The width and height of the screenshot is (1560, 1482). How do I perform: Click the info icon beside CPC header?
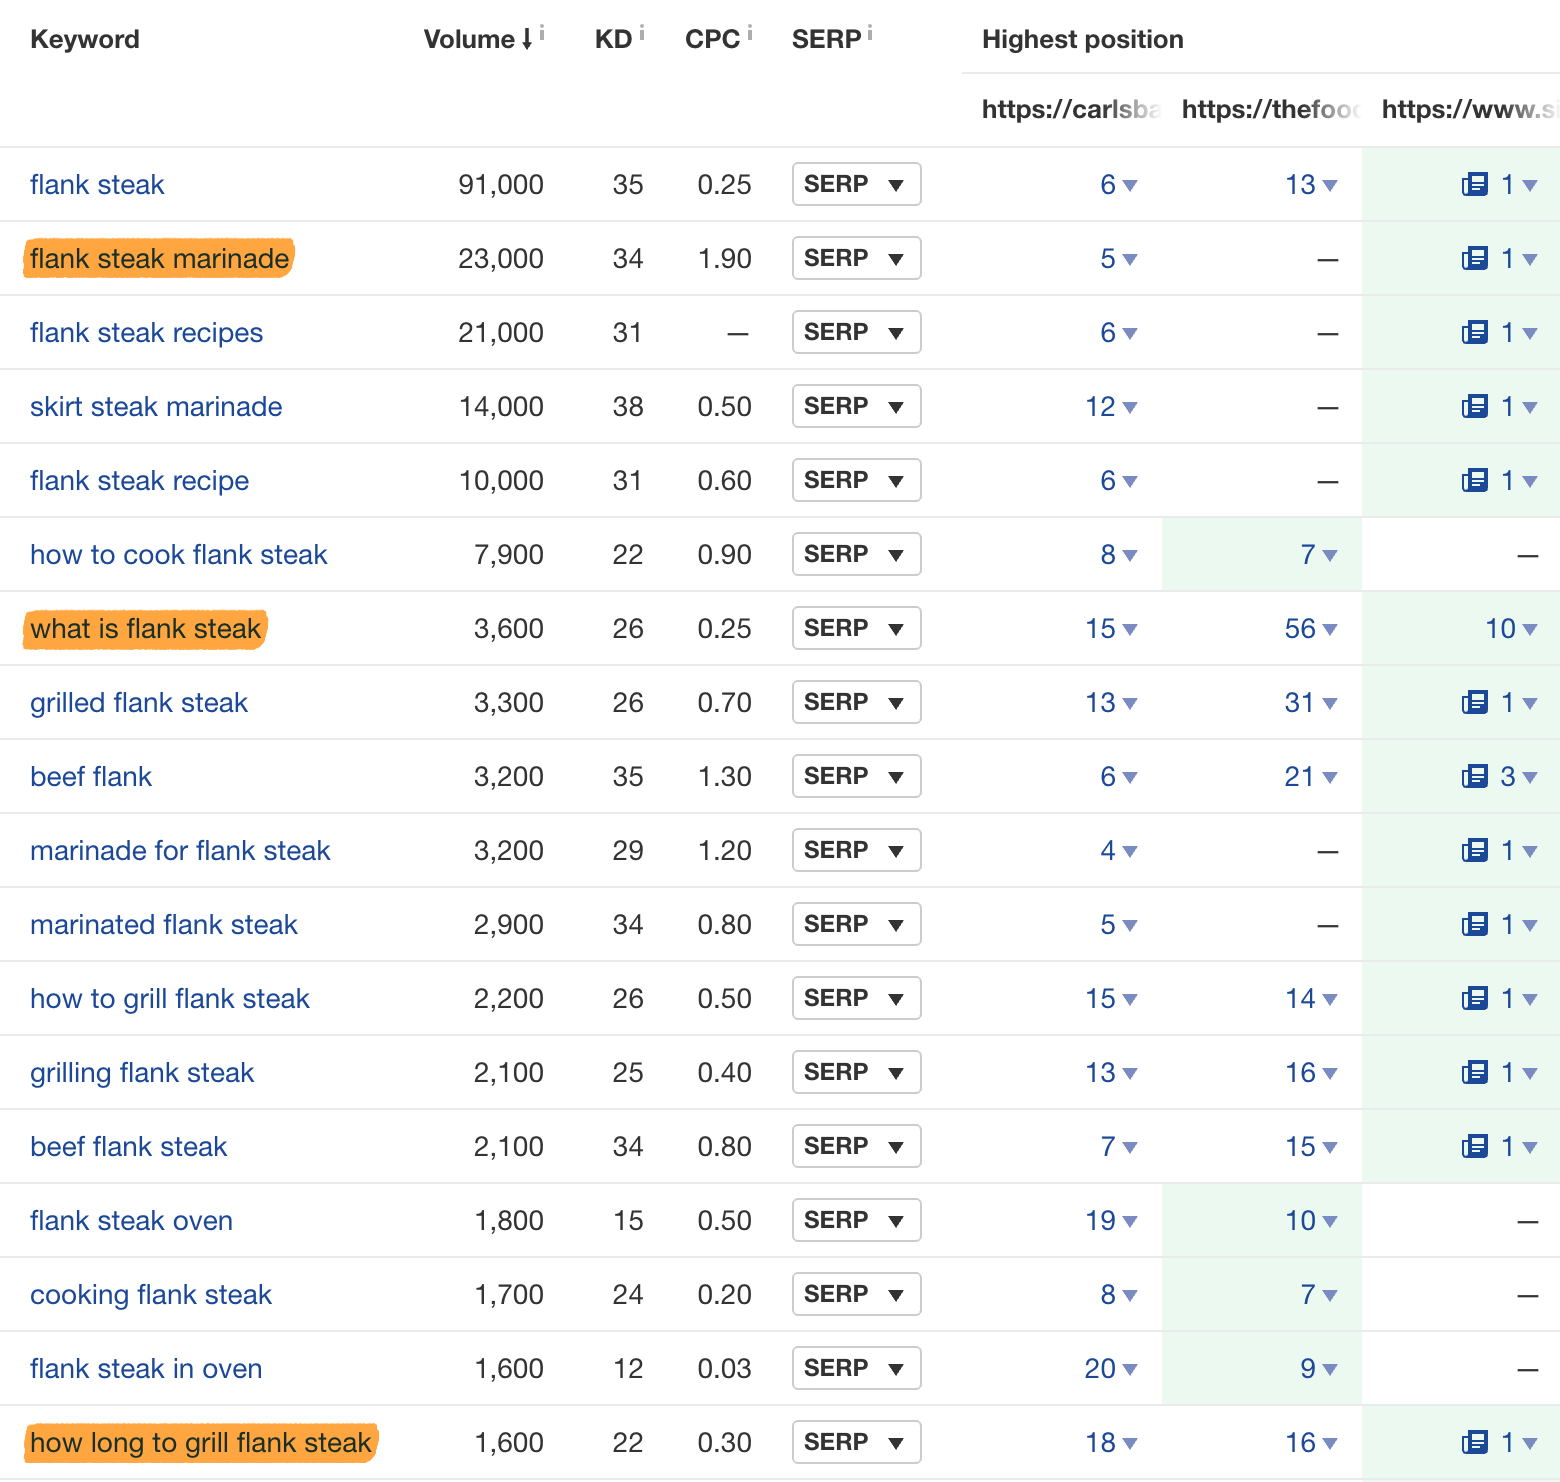750,33
